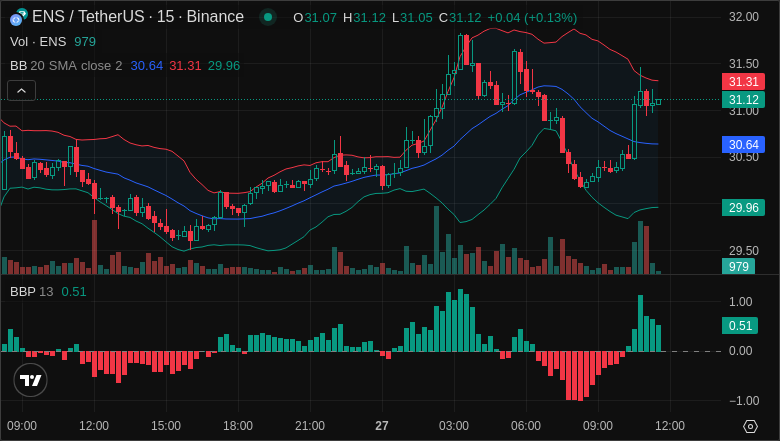Click the green market status dot
The image size is (780, 441).
click(268, 17)
